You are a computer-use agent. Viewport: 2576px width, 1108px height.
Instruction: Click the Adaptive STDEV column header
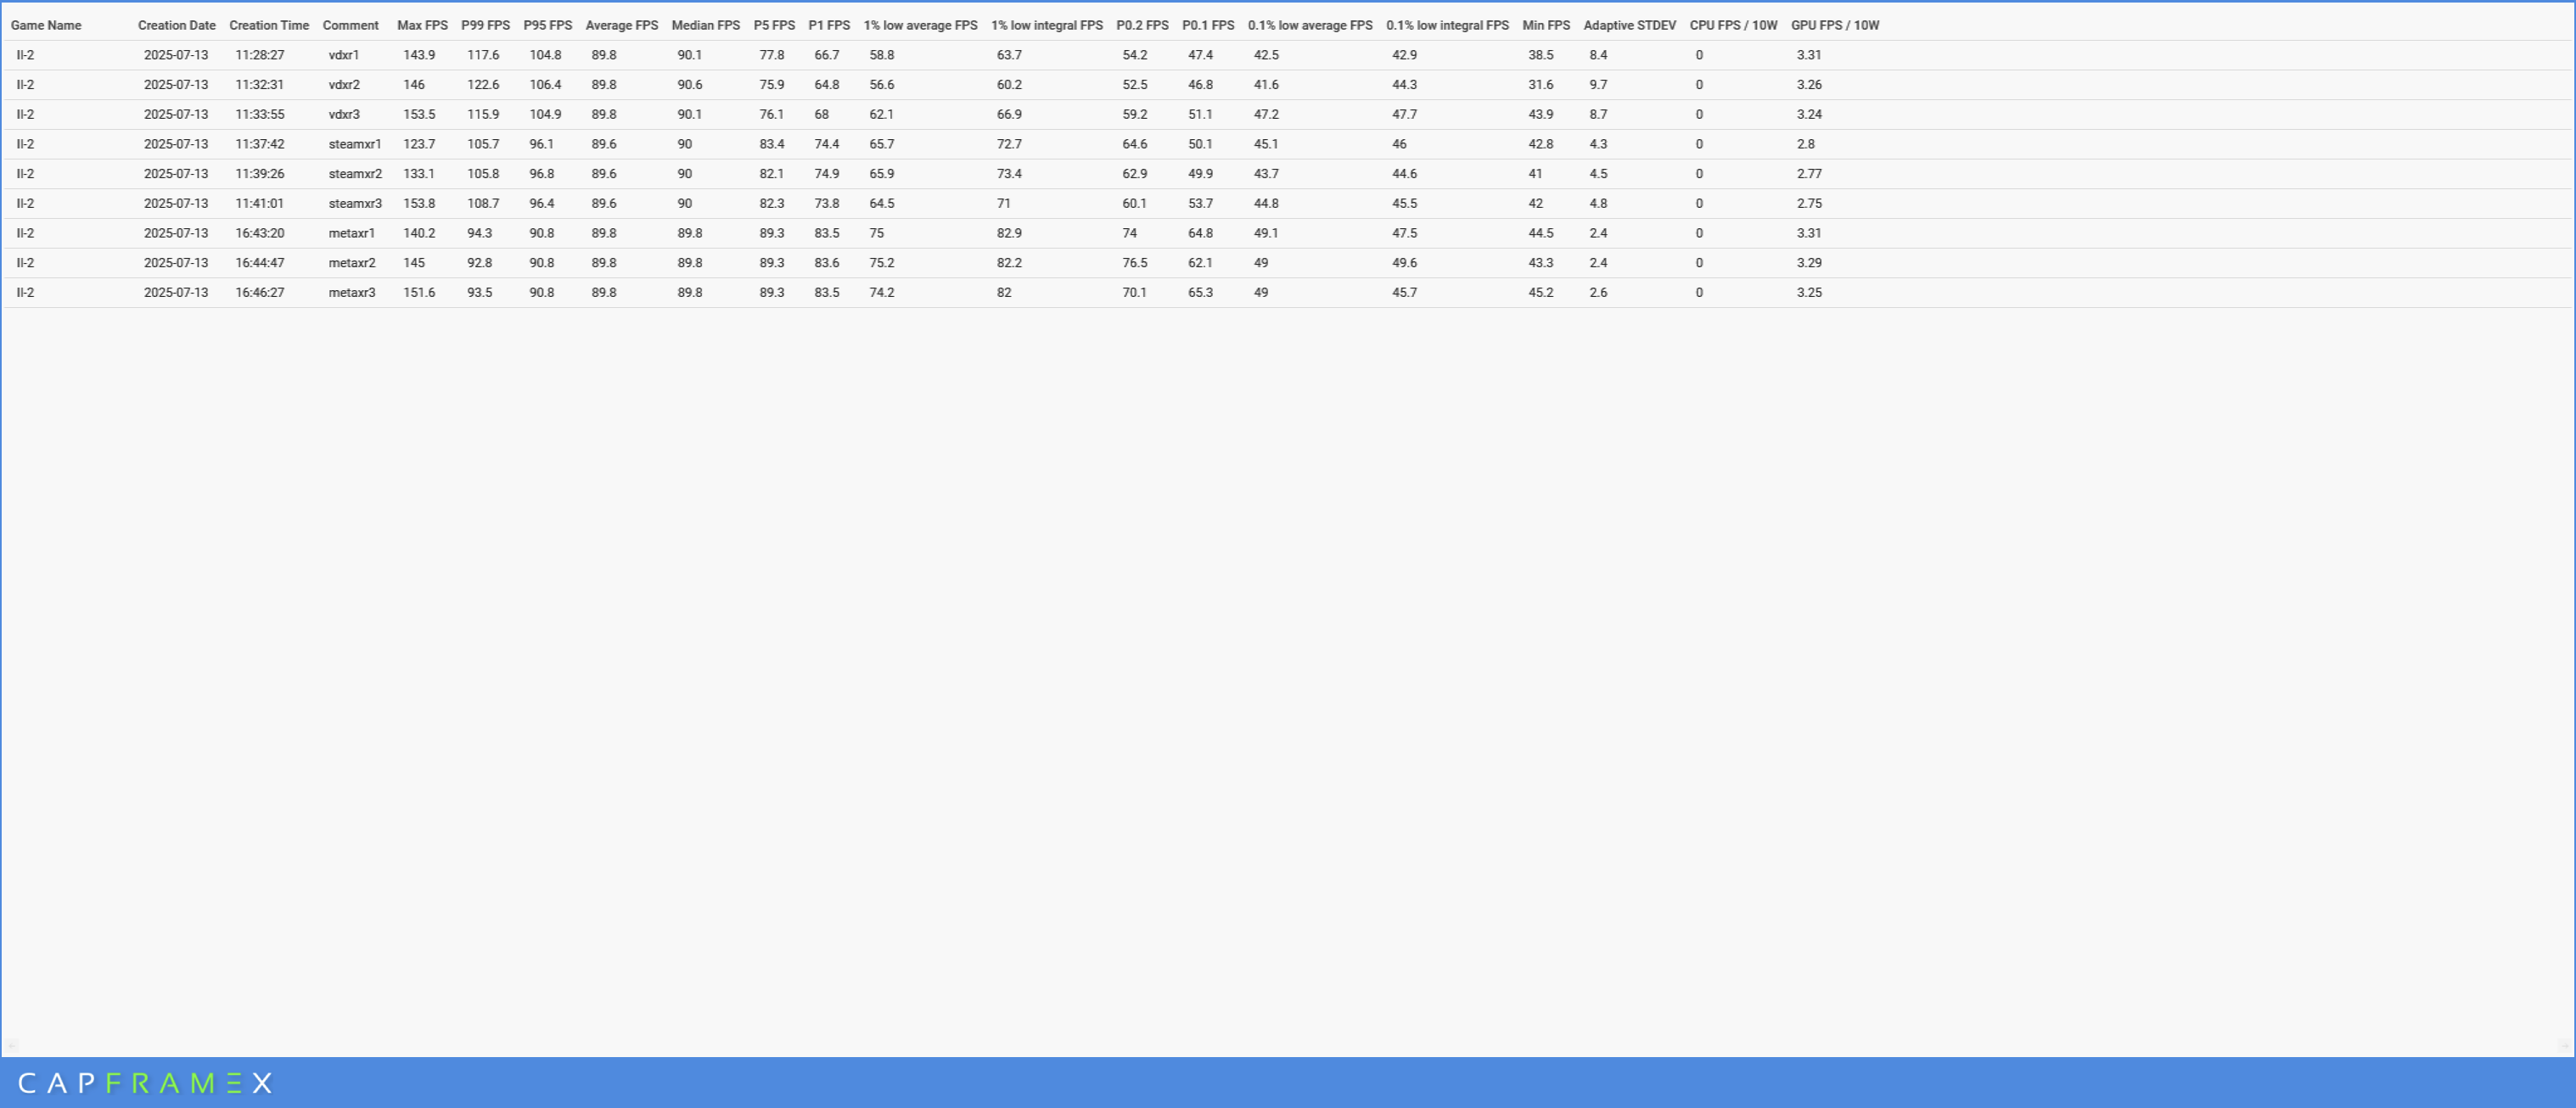pos(1630,25)
